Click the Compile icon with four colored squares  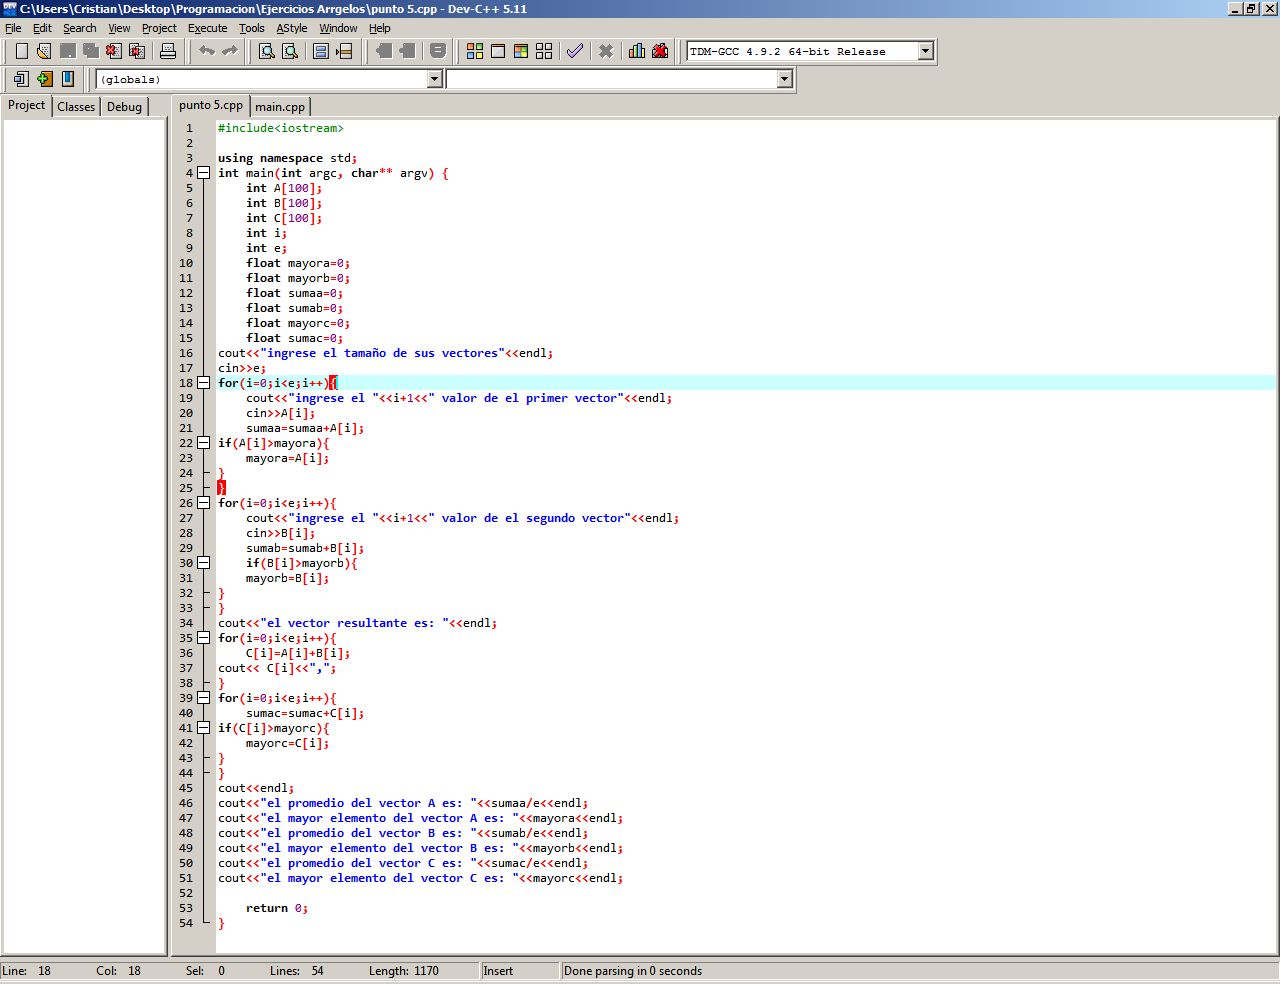[x=475, y=51]
